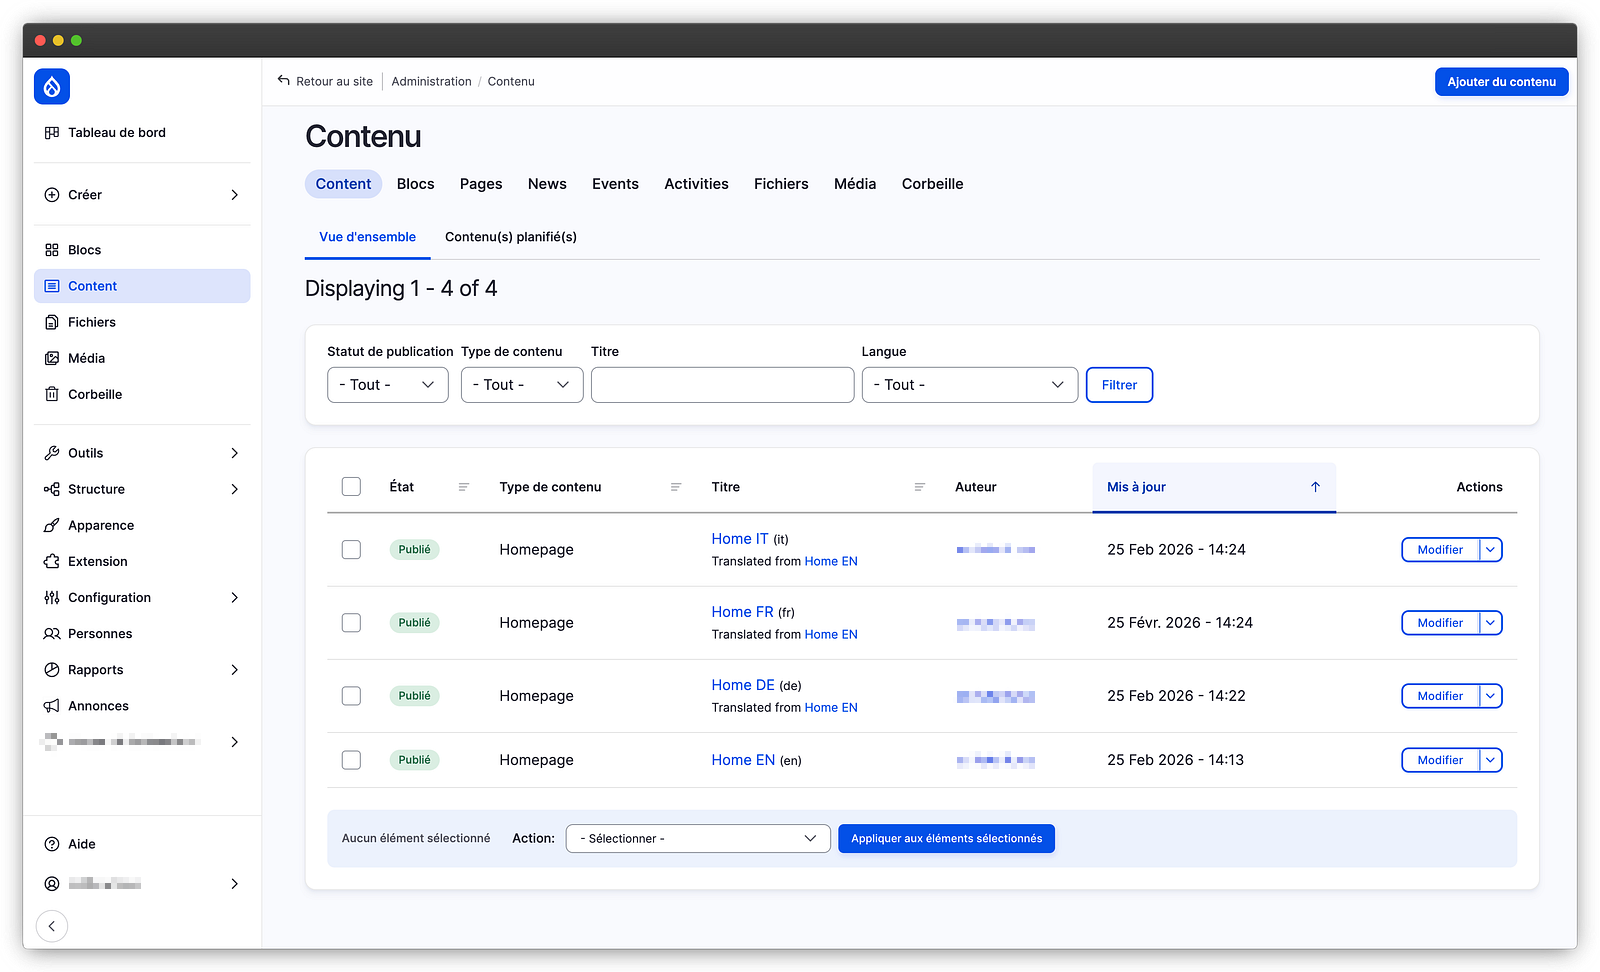Open the Home DE title link

pos(743,685)
